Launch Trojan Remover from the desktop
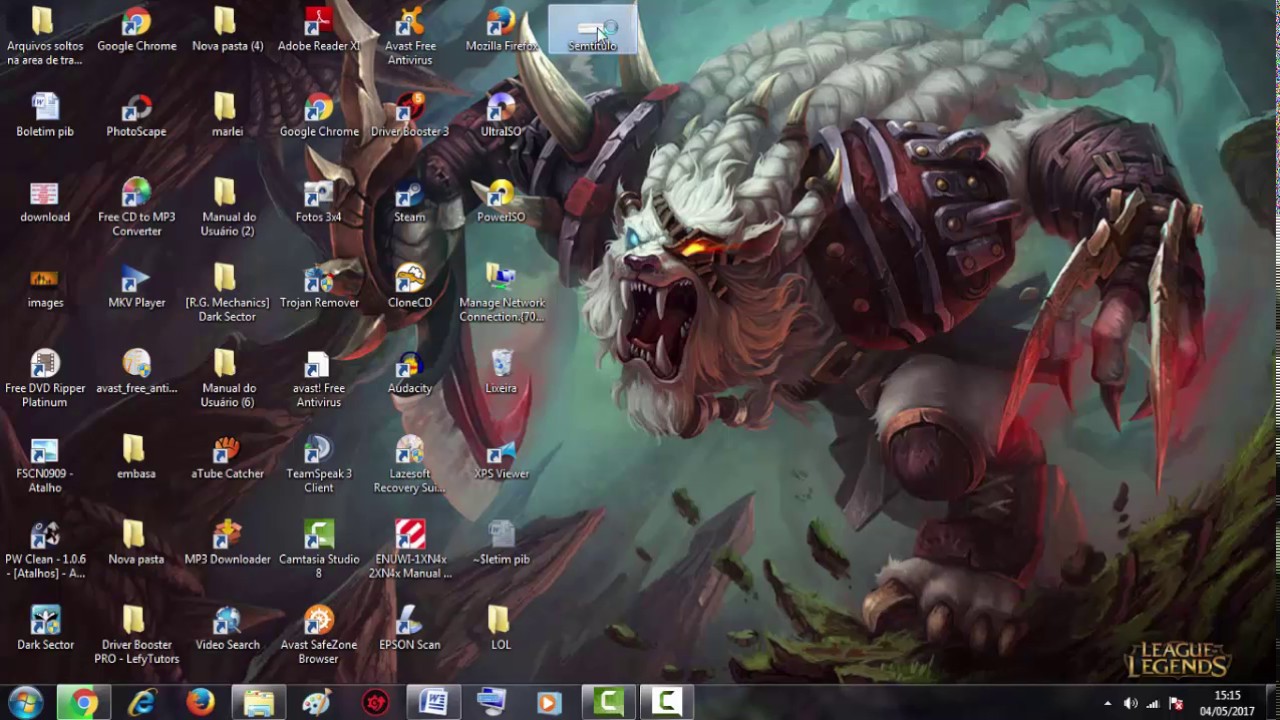Image resolution: width=1280 pixels, height=720 pixels. (319, 286)
